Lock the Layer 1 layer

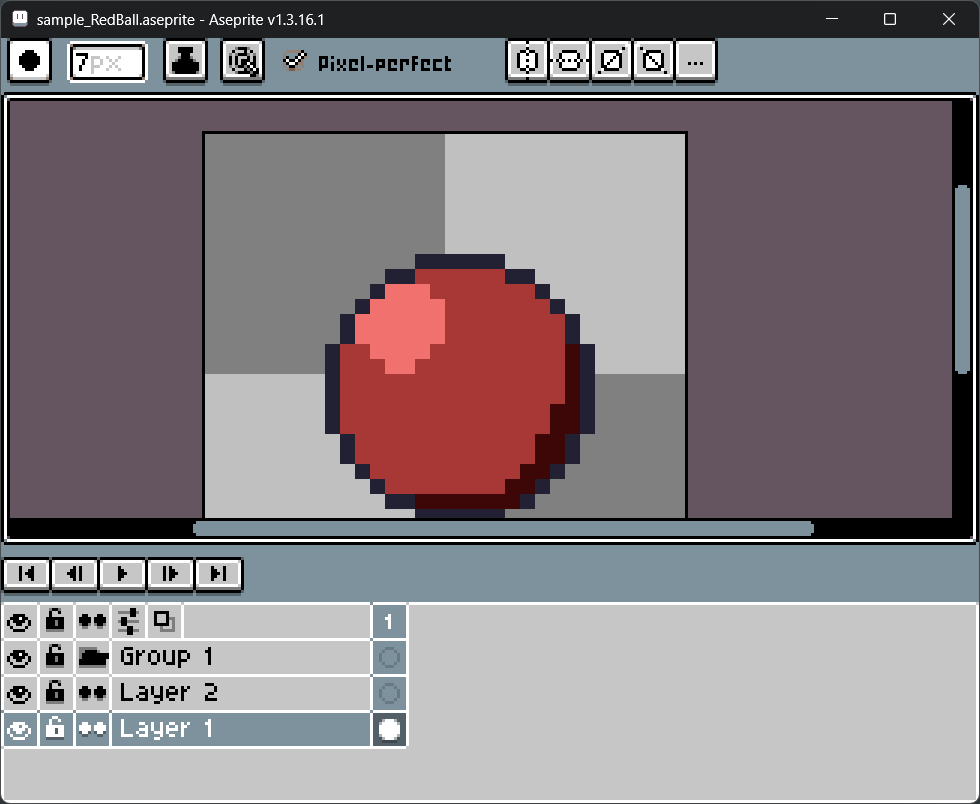55,729
